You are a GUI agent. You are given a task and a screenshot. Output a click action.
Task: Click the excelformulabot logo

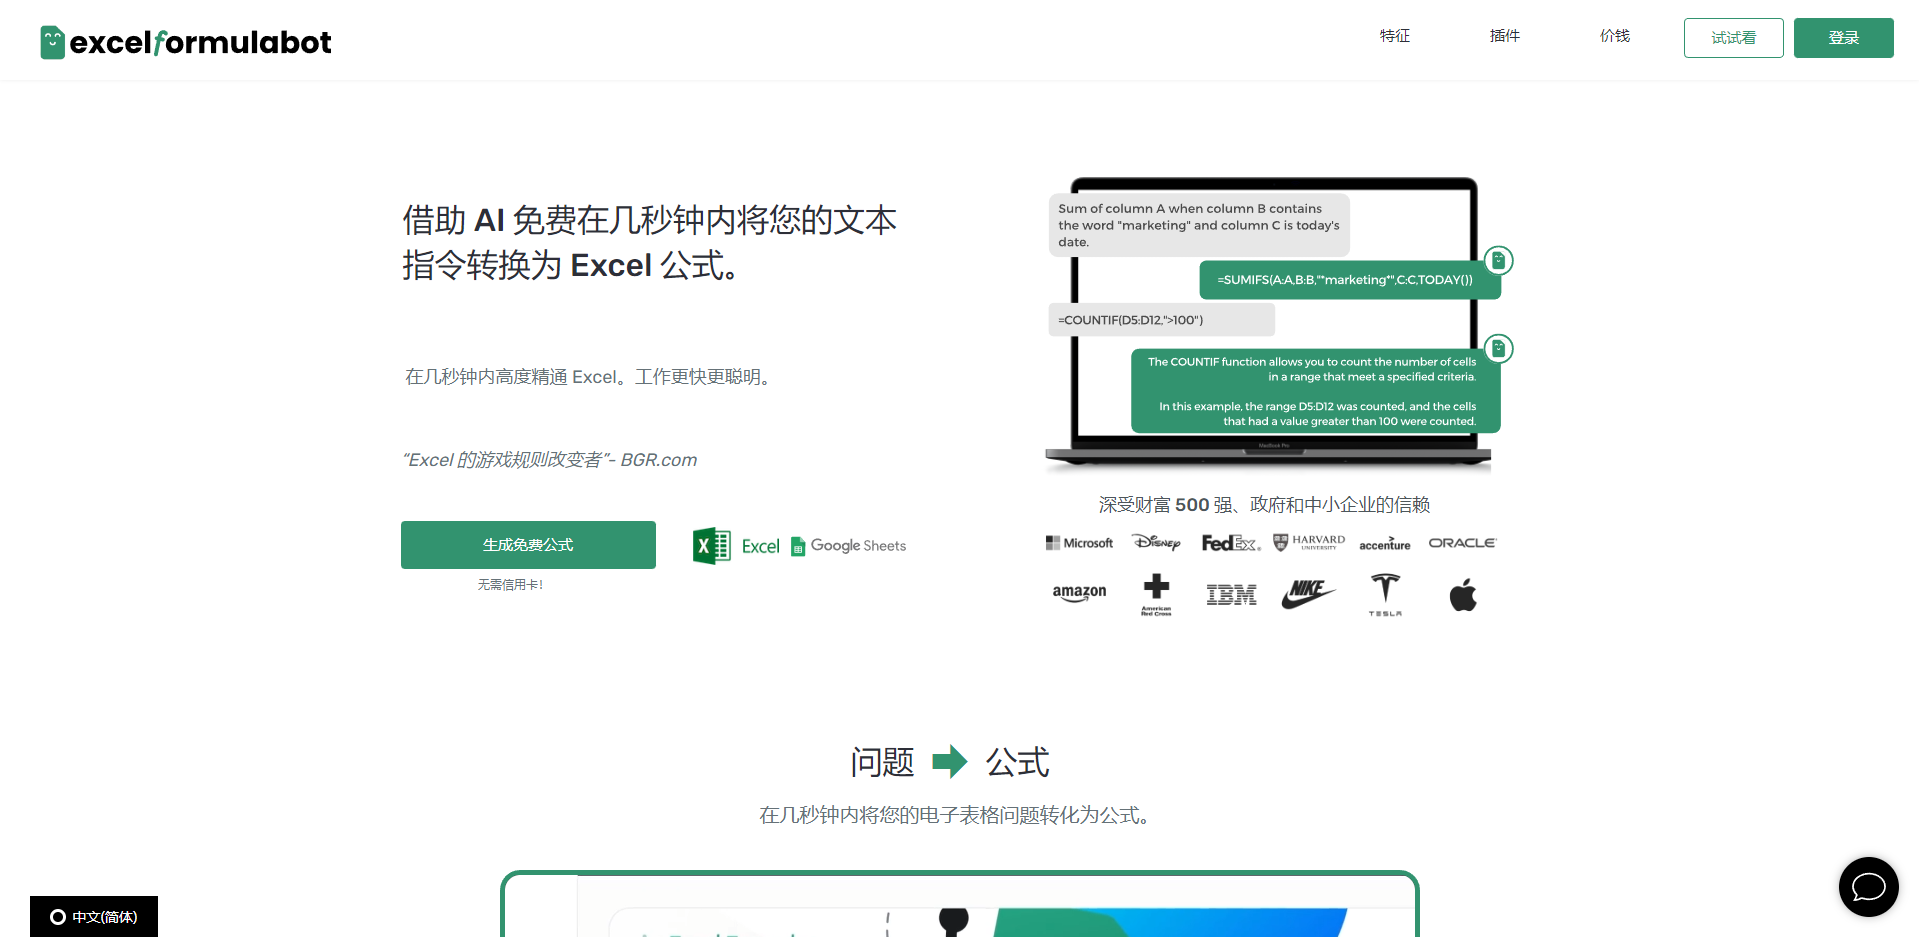186,42
